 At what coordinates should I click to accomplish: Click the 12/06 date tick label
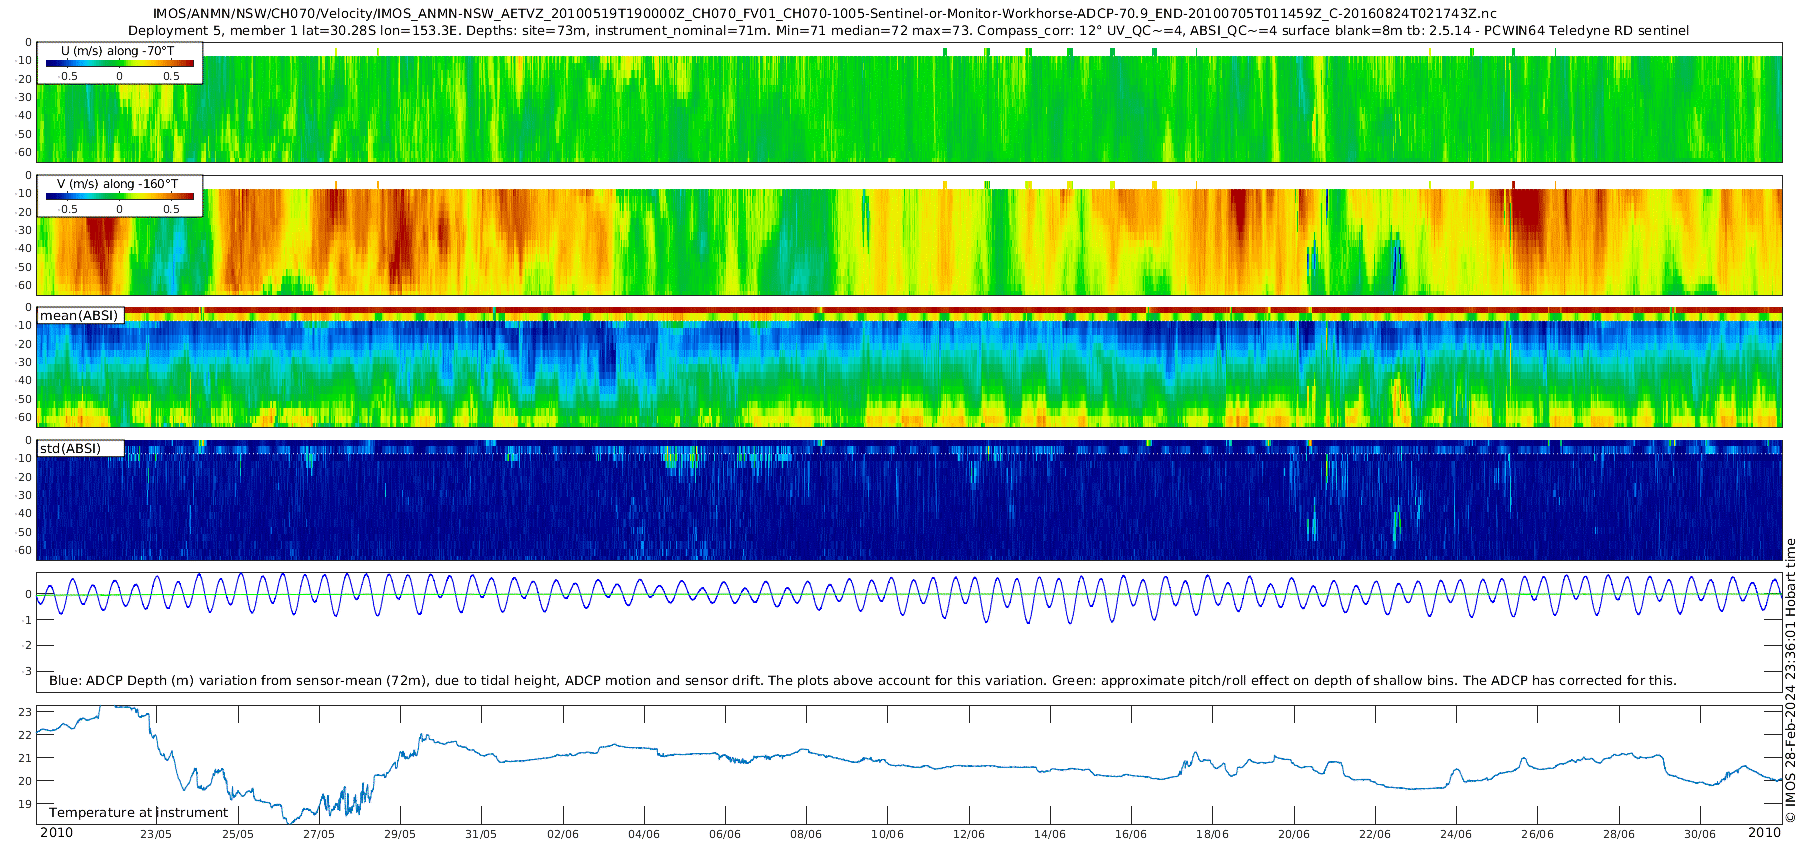tap(969, 834)
